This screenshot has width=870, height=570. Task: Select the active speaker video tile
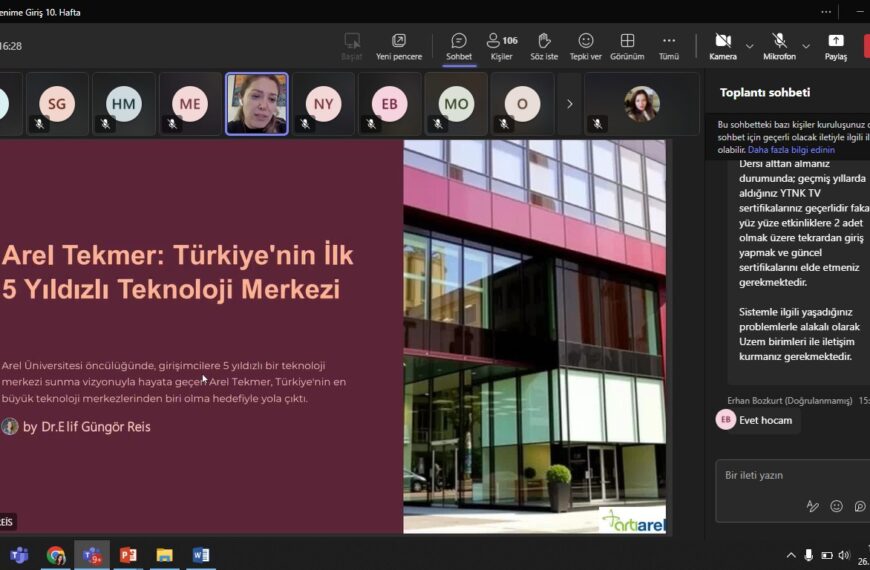(x=257, y=104)
